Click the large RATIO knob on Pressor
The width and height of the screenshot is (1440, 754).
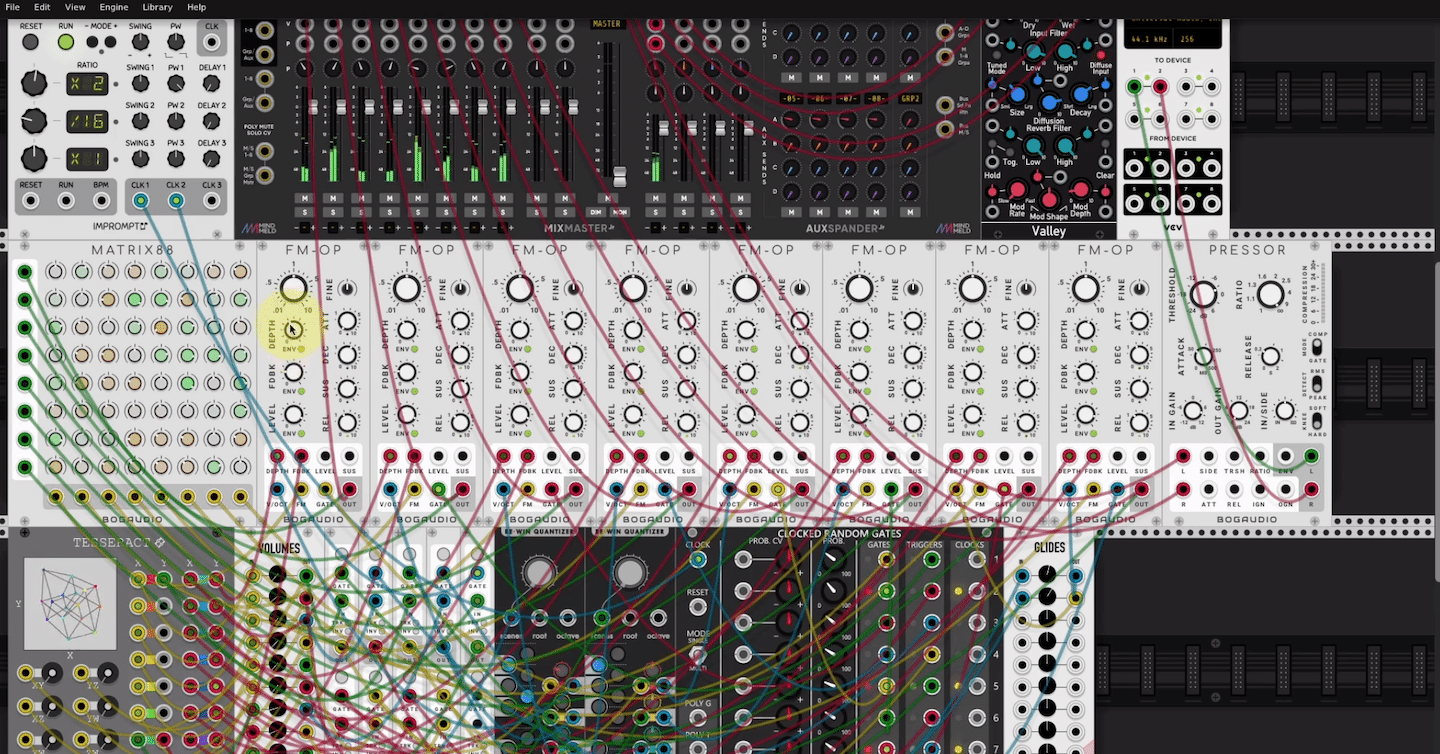click(x=1269, y=295)
